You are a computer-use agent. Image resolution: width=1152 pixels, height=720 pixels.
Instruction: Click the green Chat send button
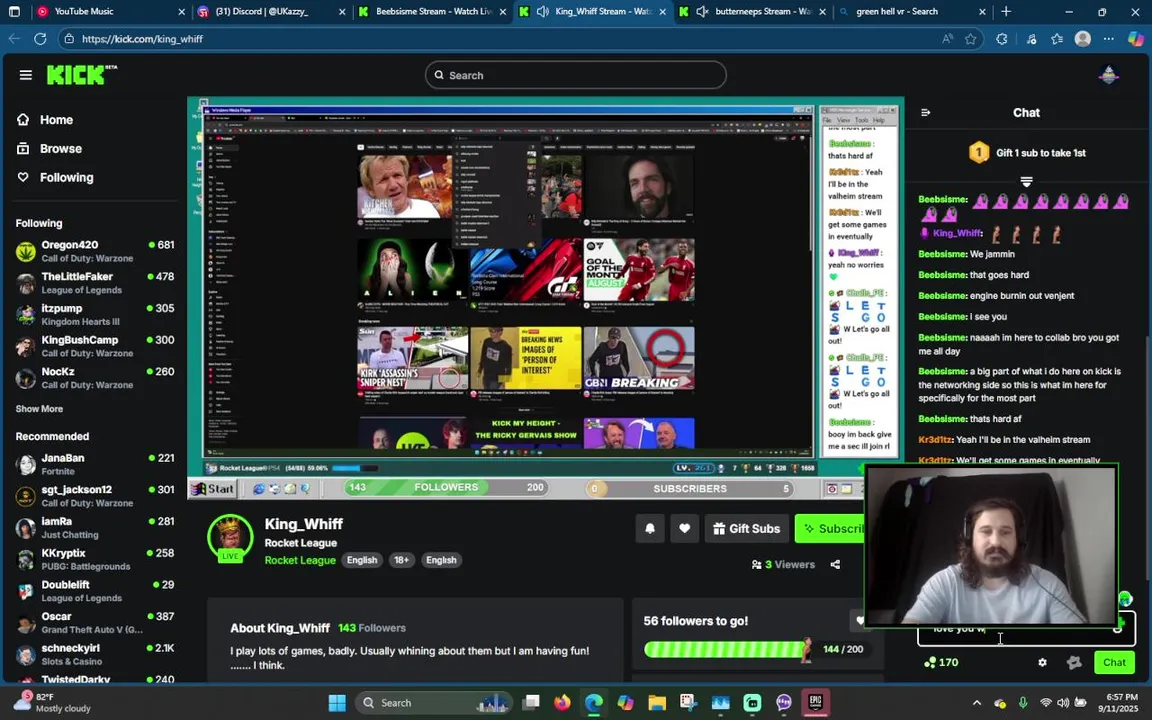tap(1114, 662)
